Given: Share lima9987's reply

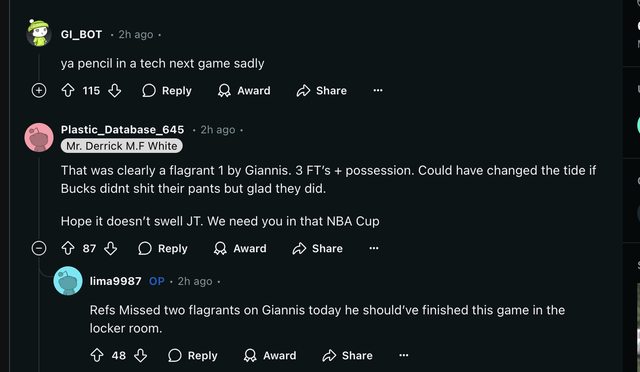Looking at the screenshot, I should point(347,355).
